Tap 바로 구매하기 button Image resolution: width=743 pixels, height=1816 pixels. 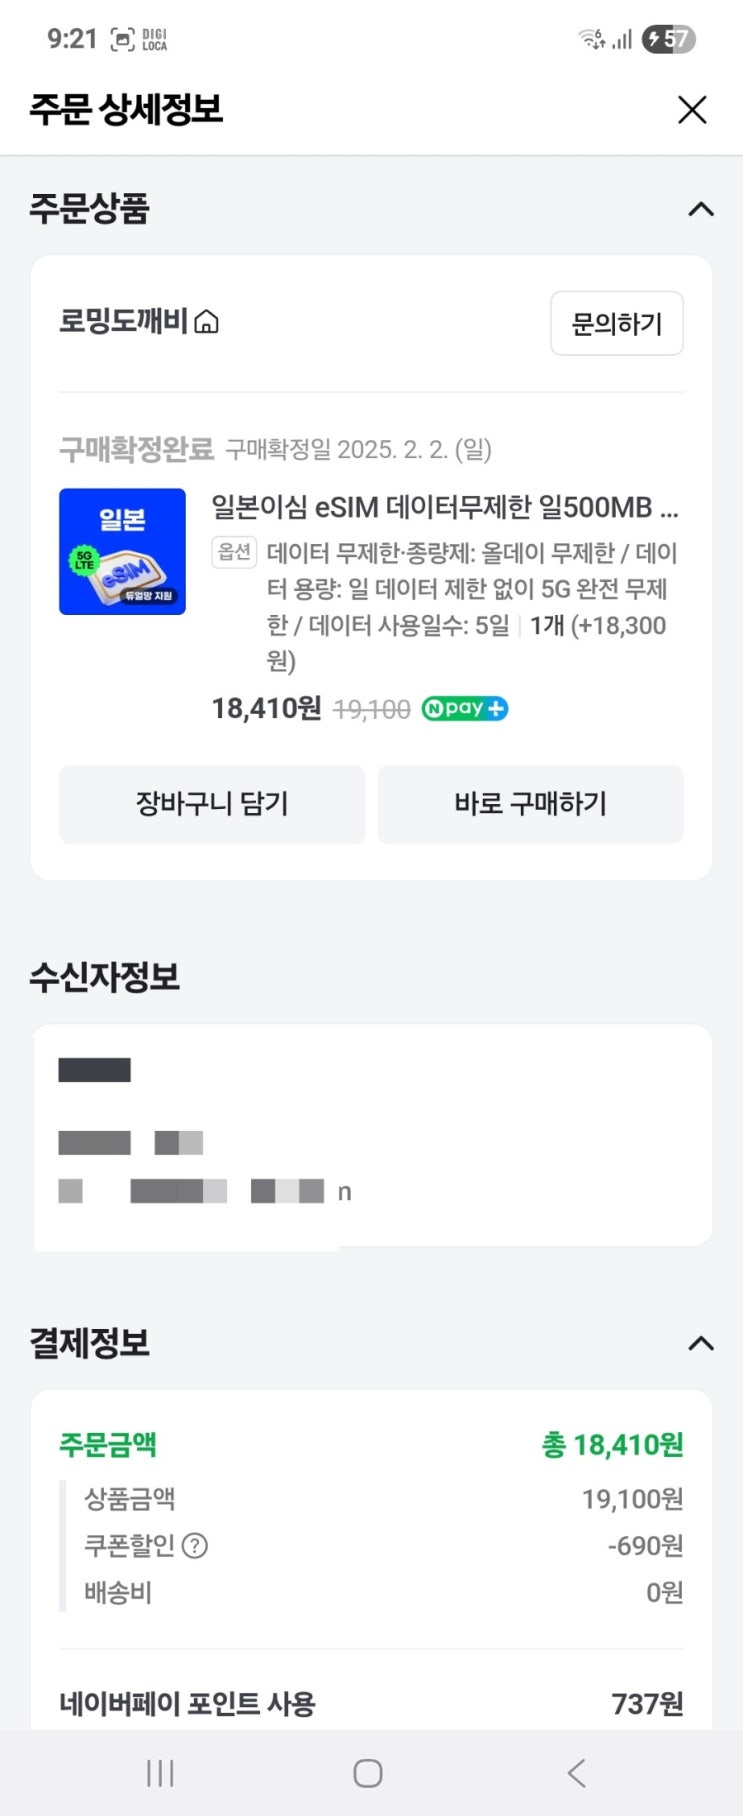(x=530, y=804)
